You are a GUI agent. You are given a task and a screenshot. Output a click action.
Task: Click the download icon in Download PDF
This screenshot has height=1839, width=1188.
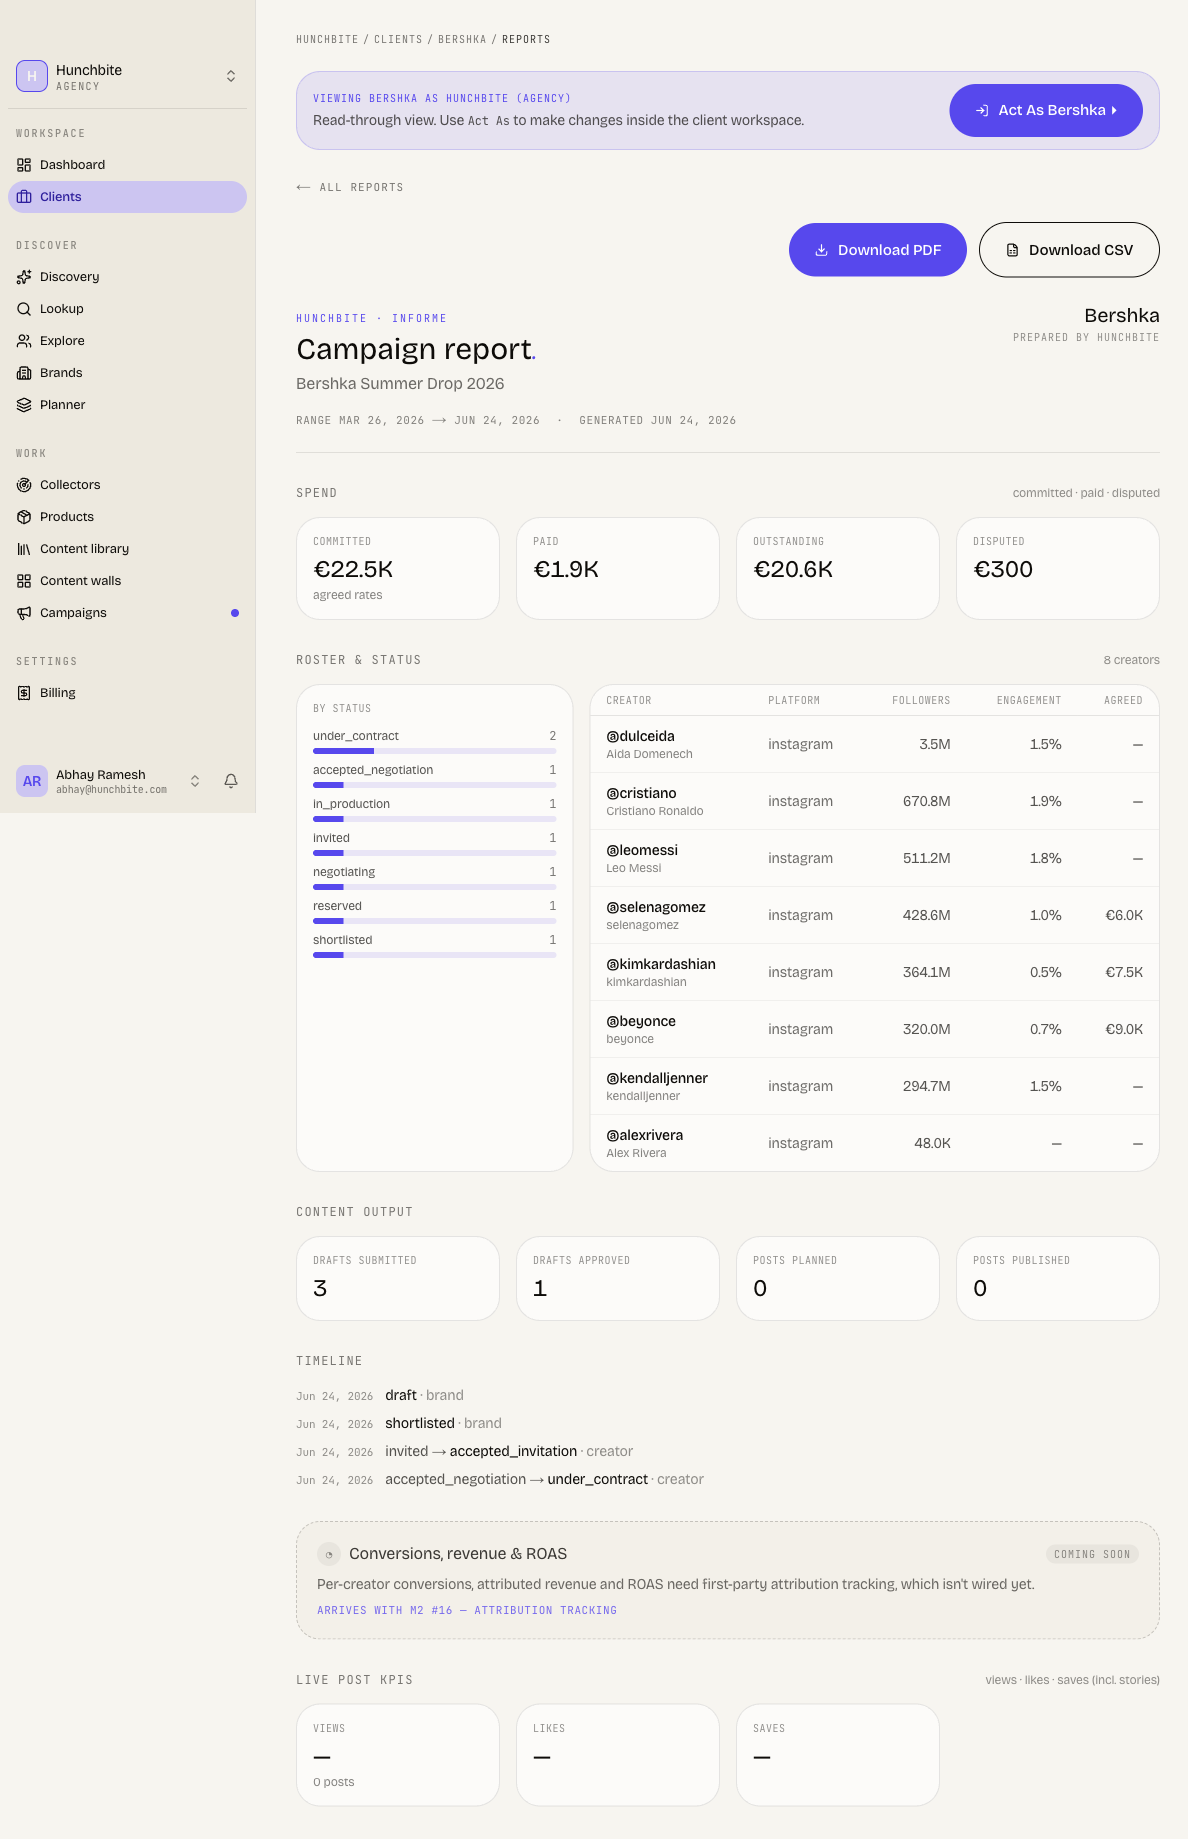pyautogui.click(x=821, y=250)
